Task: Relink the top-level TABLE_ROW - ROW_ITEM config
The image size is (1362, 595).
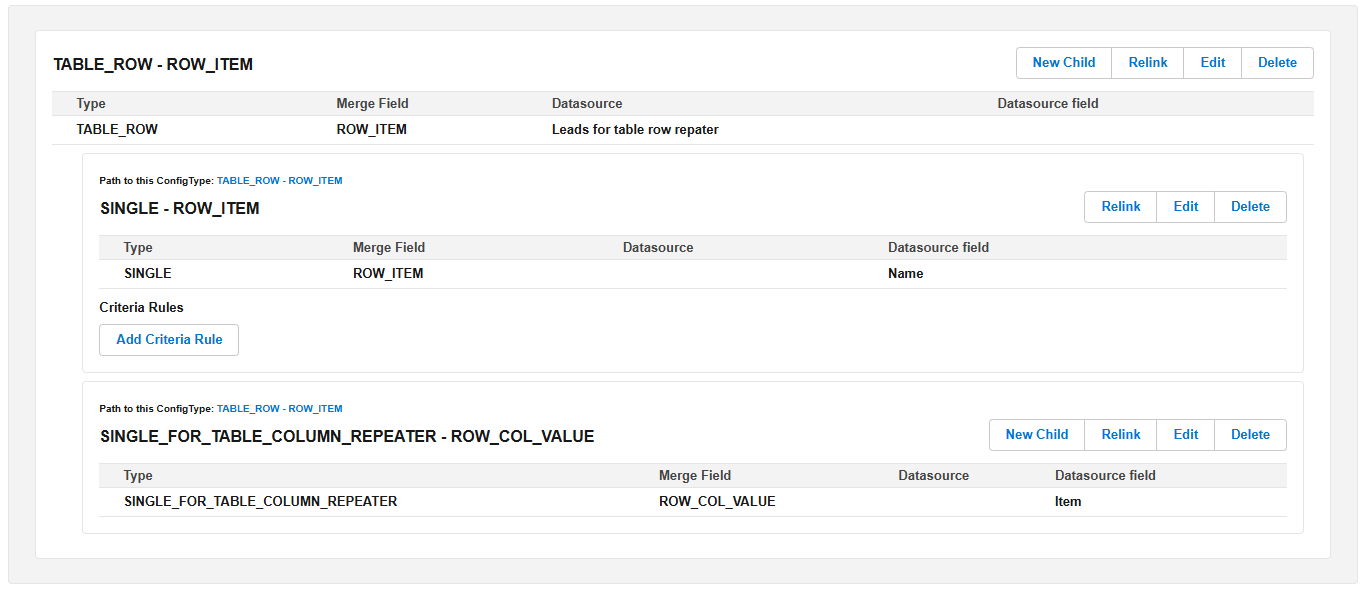Action: [x=1147, y=63]
